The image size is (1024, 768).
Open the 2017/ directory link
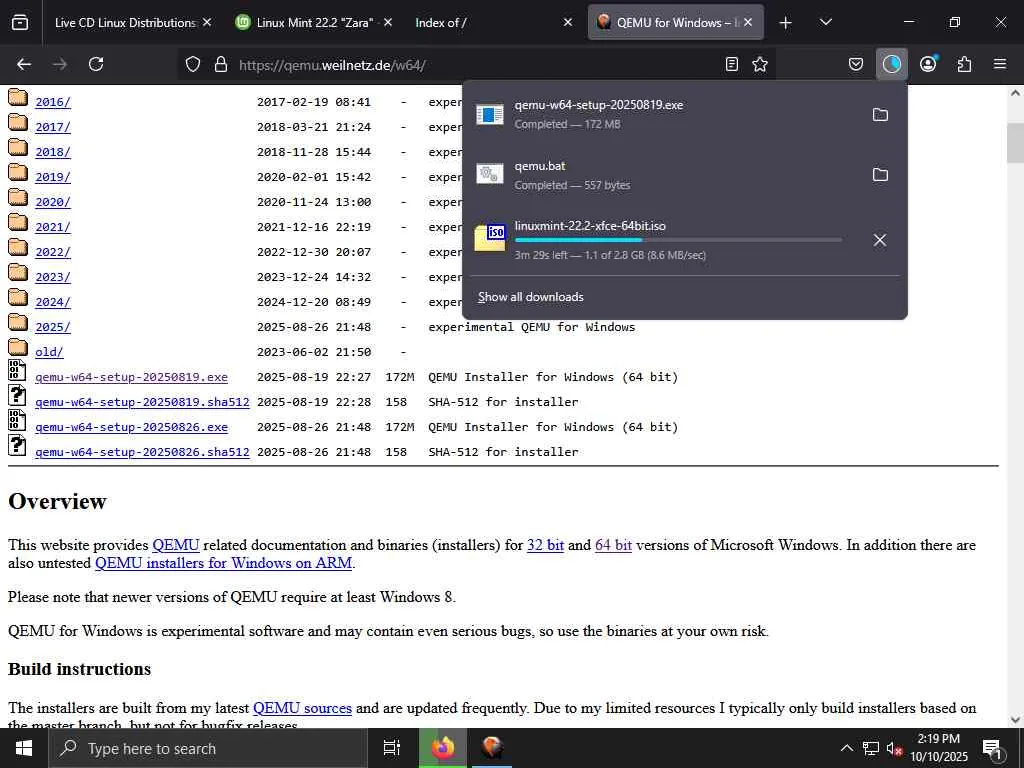click(53, 127)
